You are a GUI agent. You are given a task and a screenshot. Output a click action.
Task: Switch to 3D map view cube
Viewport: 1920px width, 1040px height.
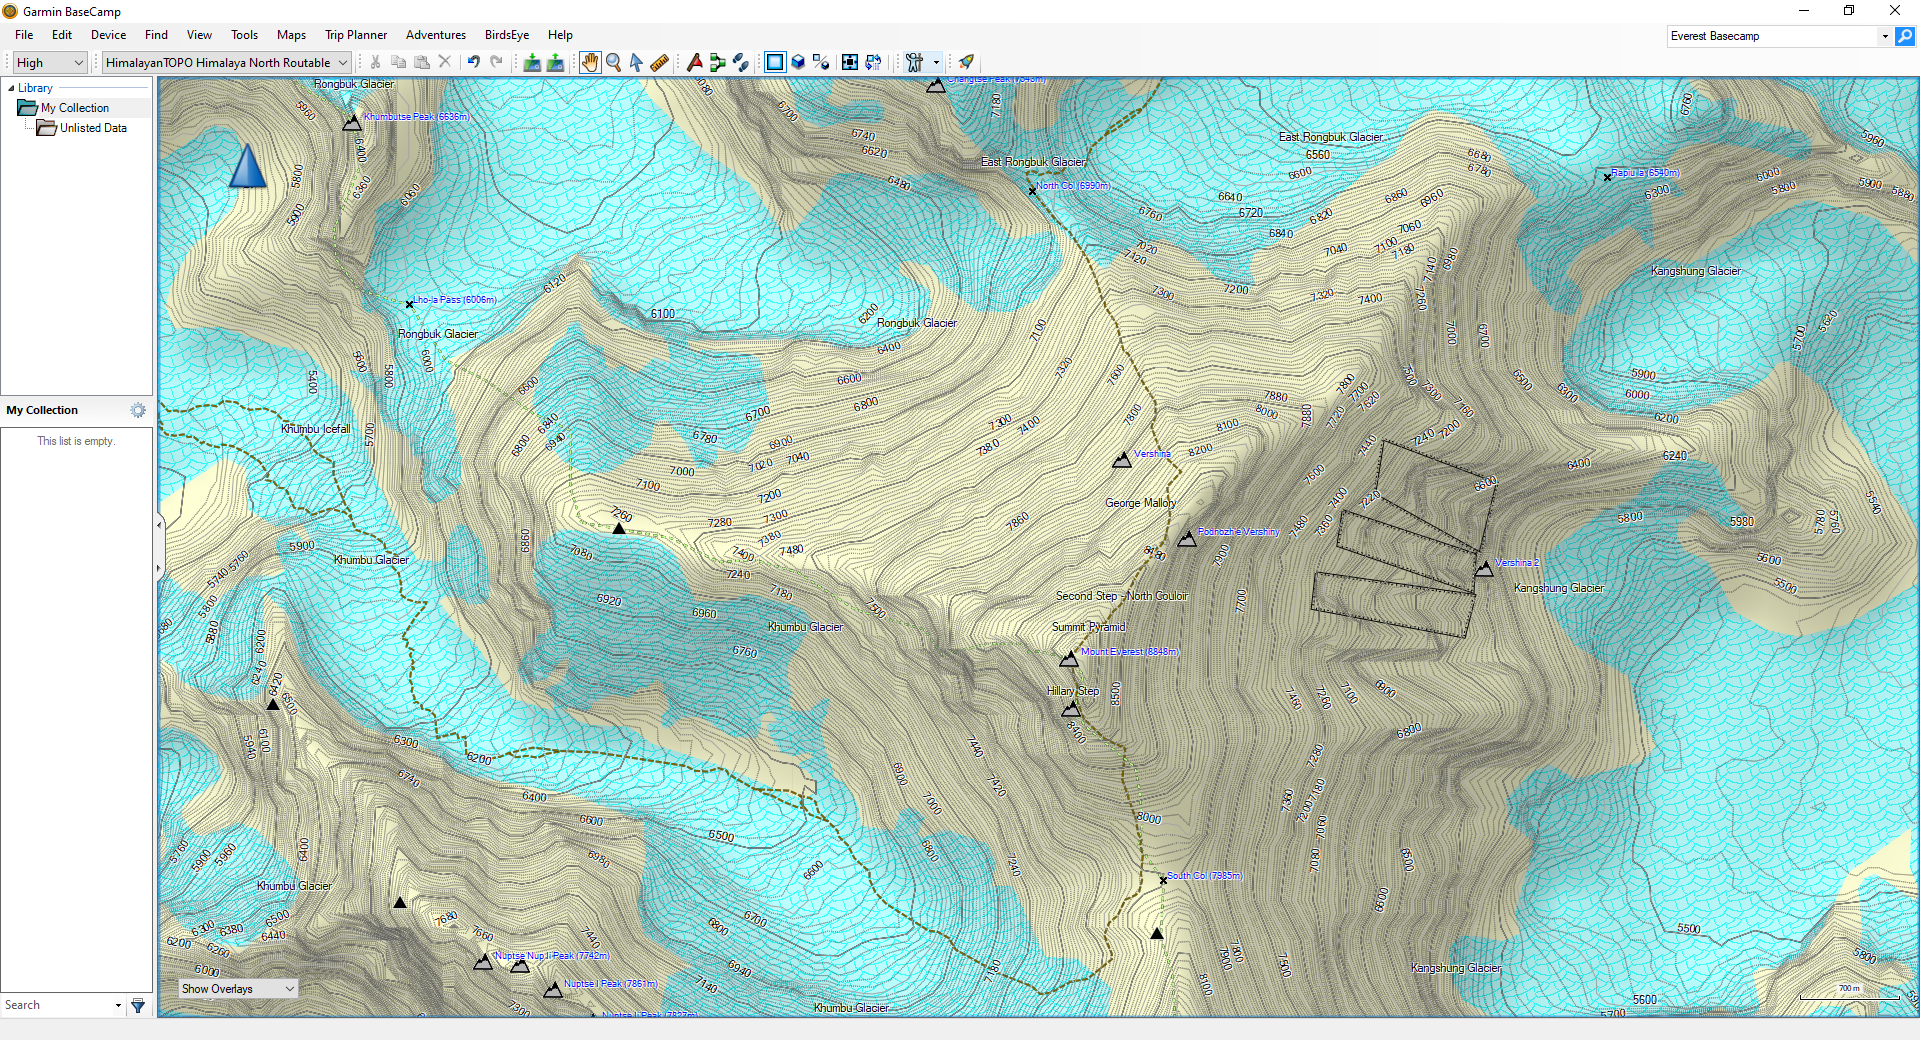point(798,62)
